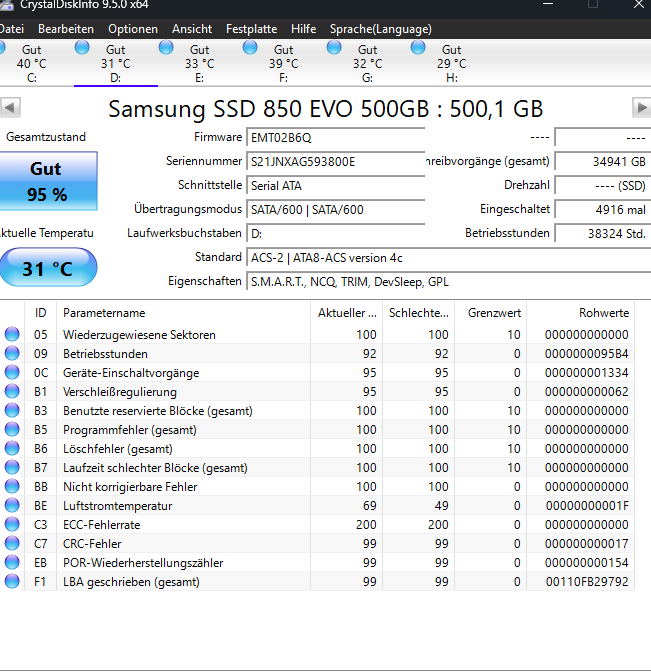Click the Drehzahl value ---- (SSD)
Image resolution: width=651 pixels, height=672 pixels.
click(603, 186)
